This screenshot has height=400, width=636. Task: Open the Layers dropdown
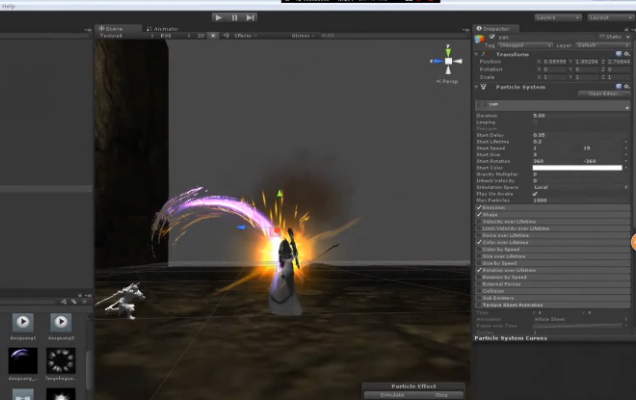tap(558, 17)
